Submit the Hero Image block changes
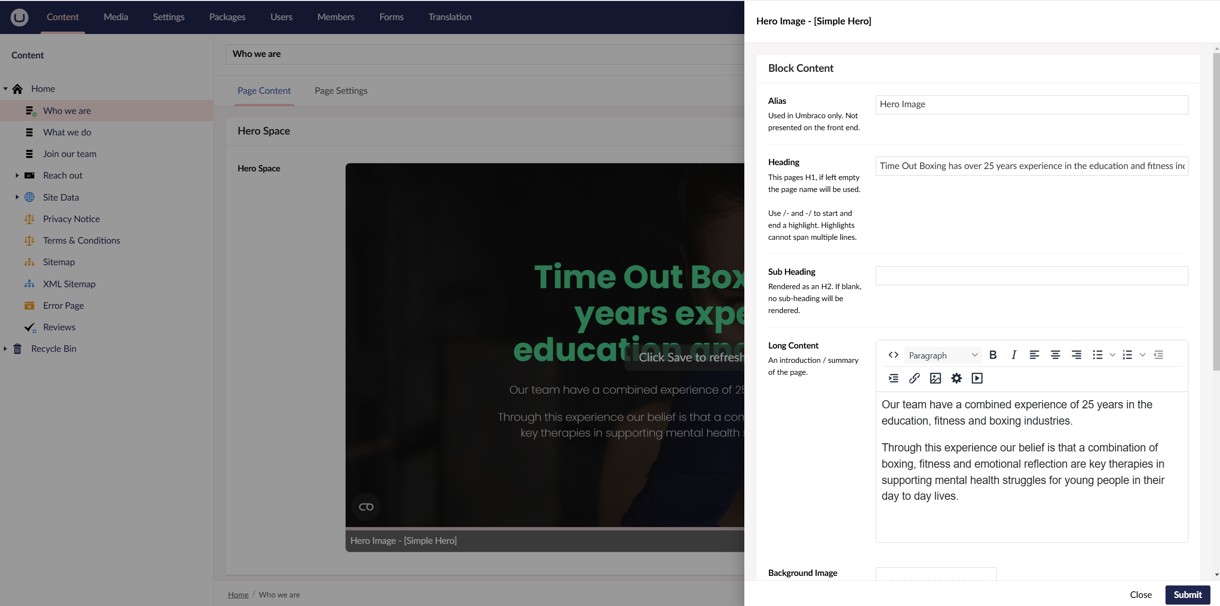Screen dimensions: 1220x606 click(1187, 594)
